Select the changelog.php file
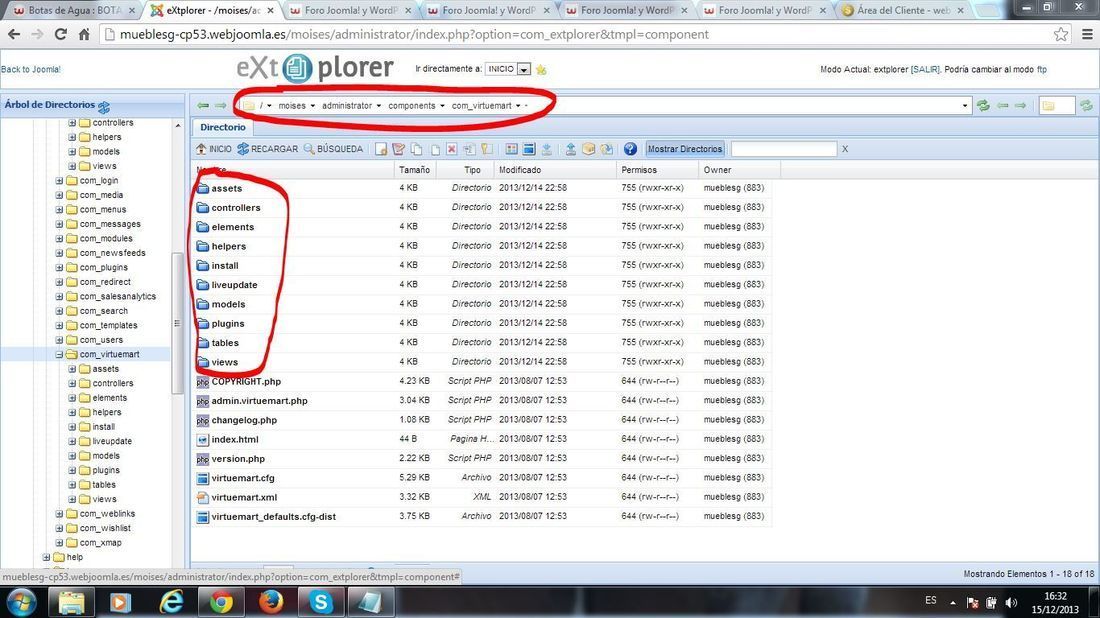The height and width of the screenshot is (618, 1100). pyautogui.click(x=244, y=420)
